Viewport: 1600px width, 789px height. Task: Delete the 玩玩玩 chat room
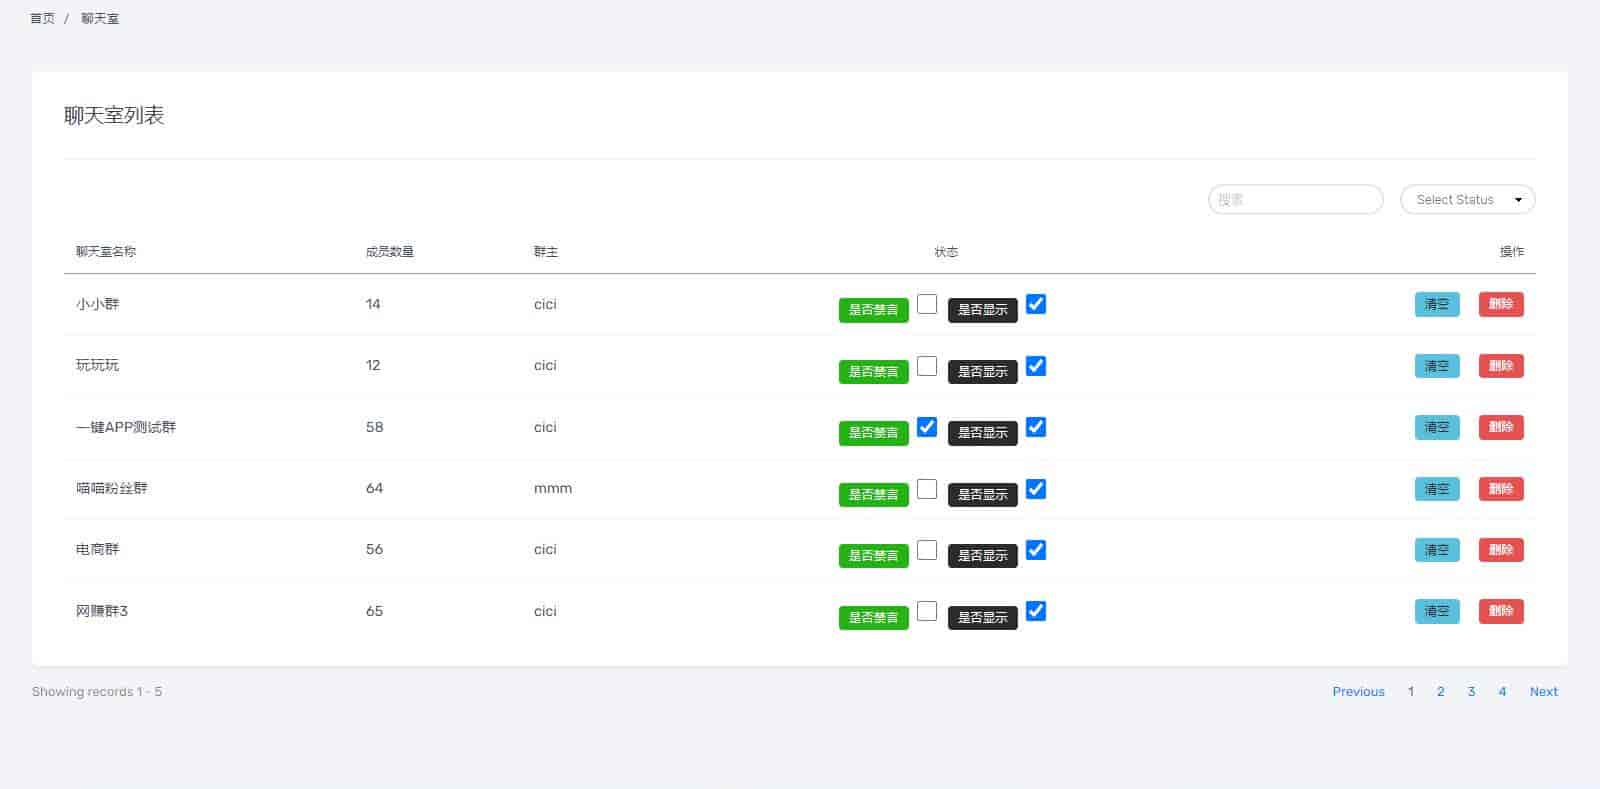(x=1501, y=366)
